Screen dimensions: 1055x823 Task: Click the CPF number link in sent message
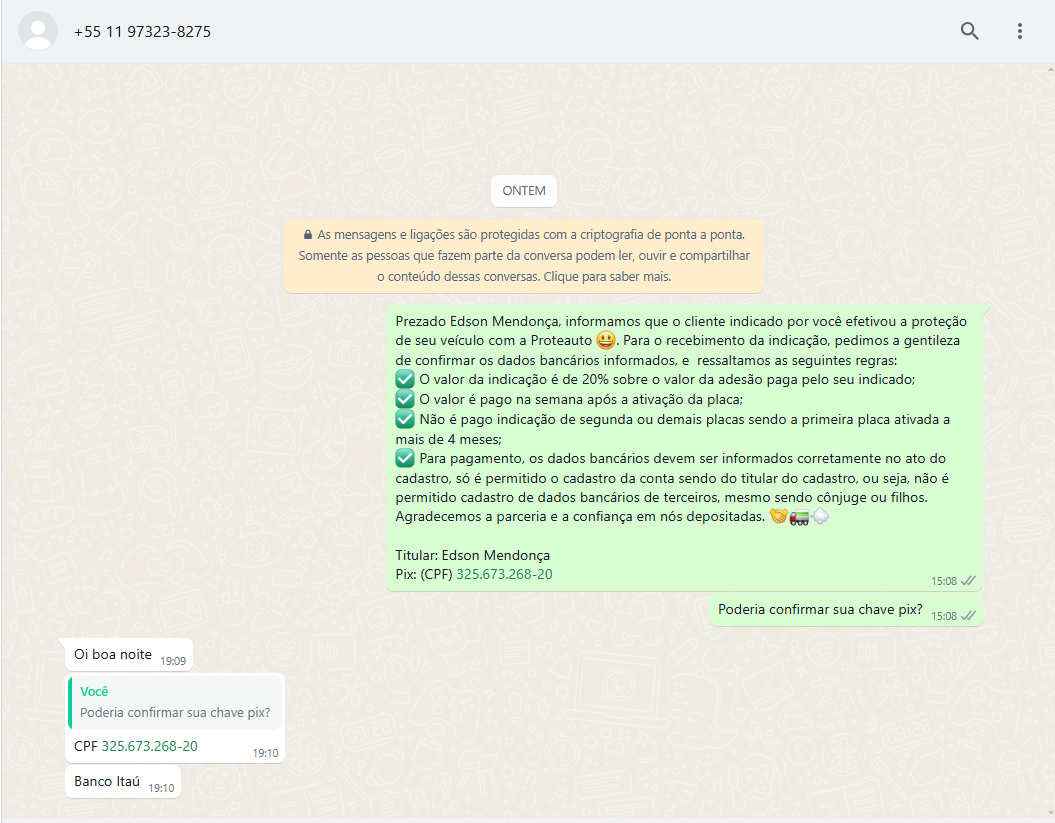coord(504,574)
